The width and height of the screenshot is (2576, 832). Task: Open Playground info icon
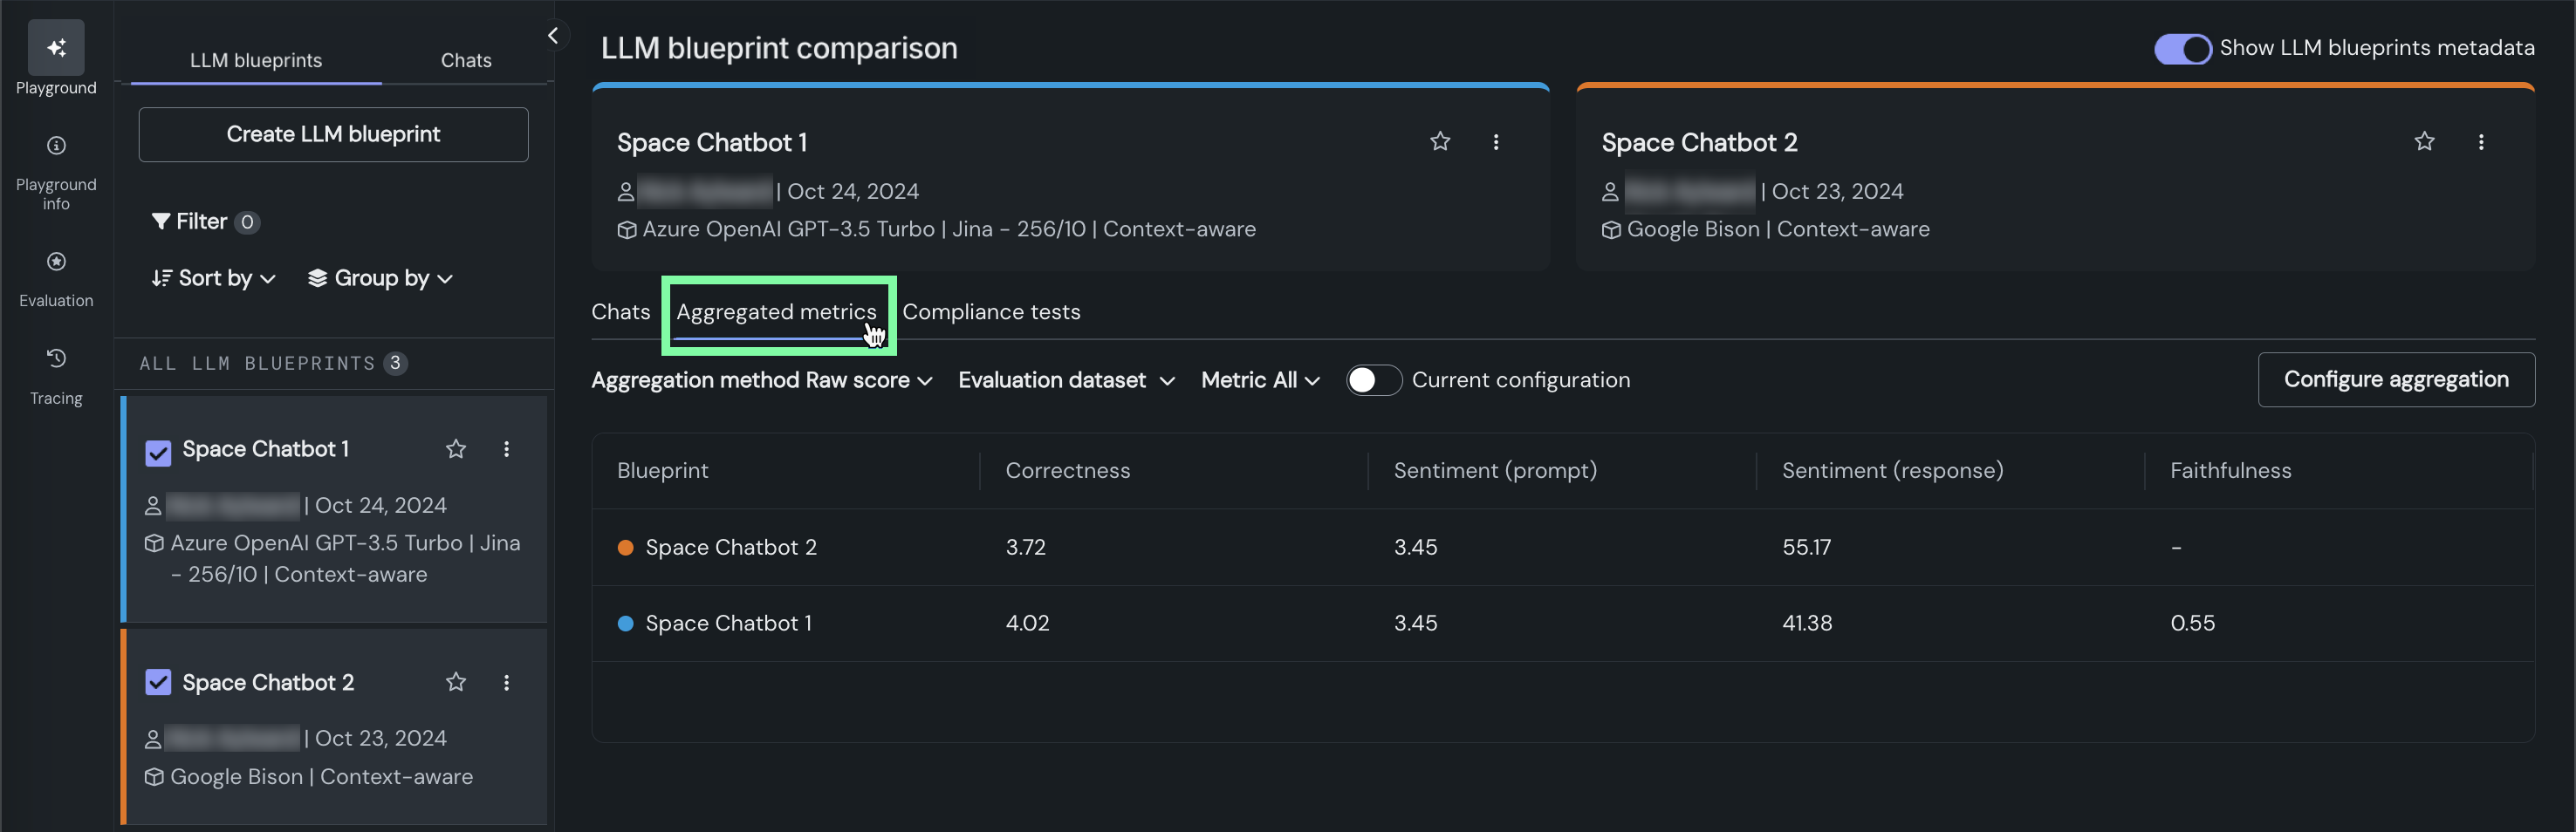pyautogui.click(x=56, y=146)
